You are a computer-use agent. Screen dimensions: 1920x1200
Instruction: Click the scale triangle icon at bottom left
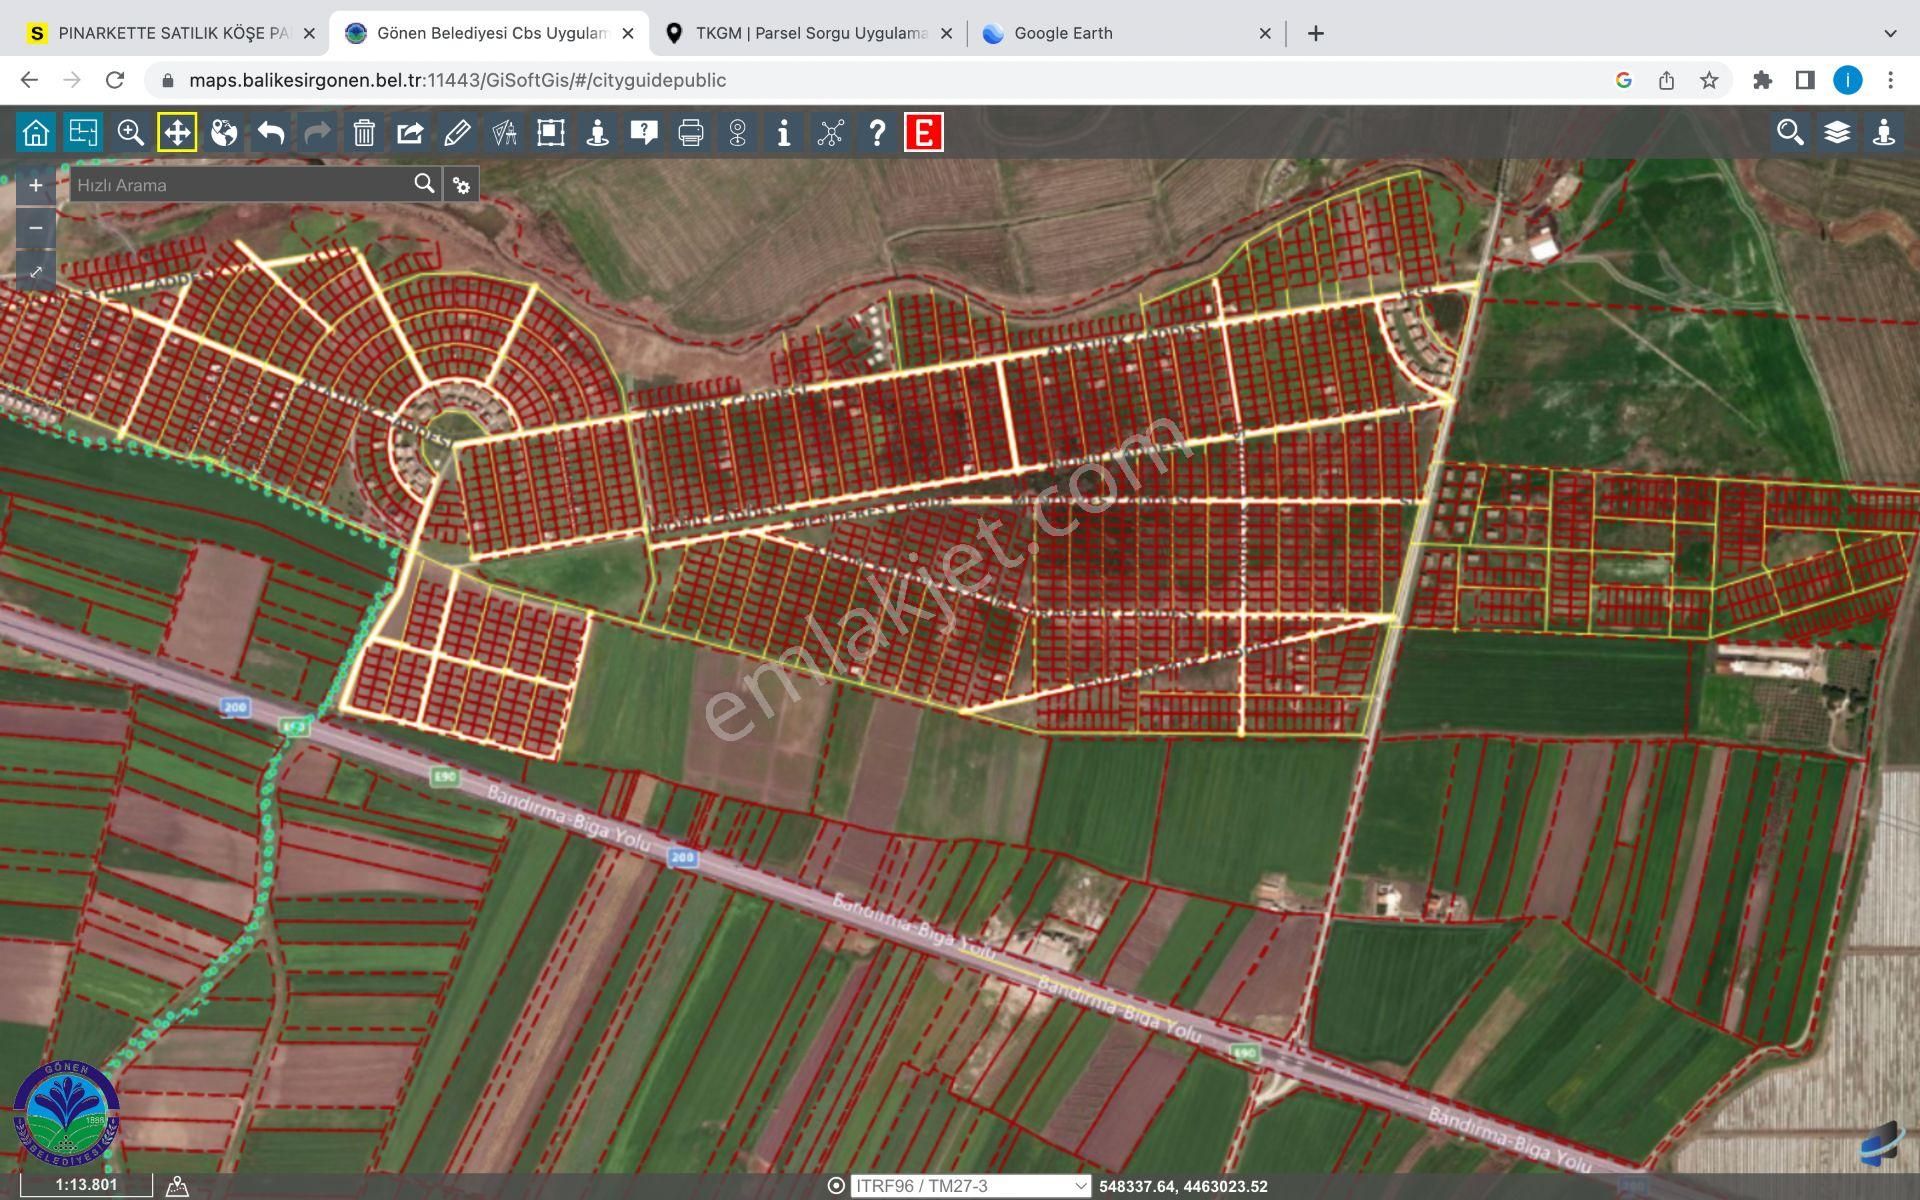pyautogui.click(x=177, y=1186)
